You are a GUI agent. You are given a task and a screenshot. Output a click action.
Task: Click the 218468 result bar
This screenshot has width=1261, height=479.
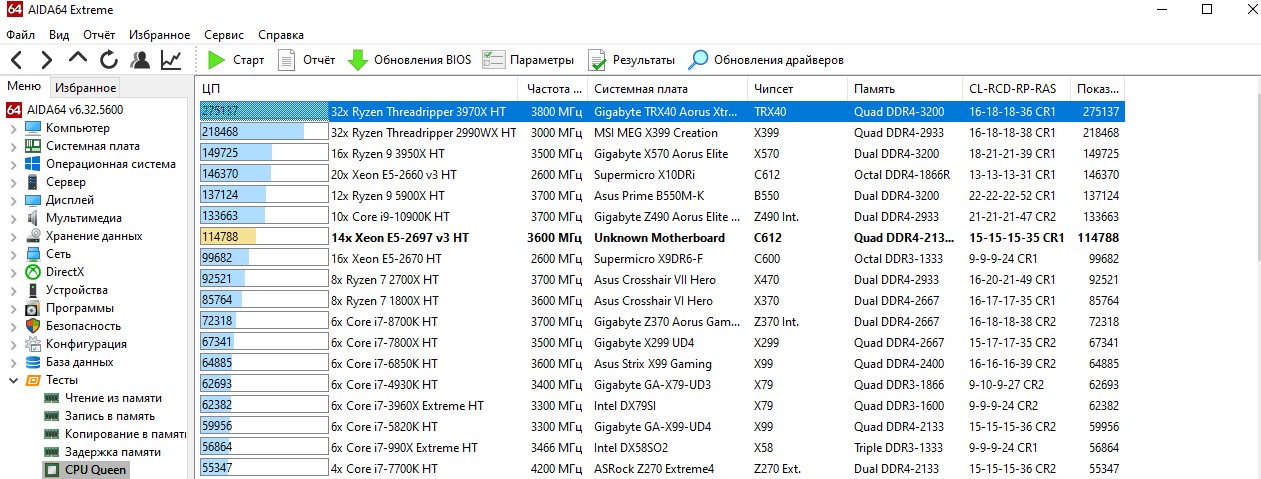click(x=264, y=132)
